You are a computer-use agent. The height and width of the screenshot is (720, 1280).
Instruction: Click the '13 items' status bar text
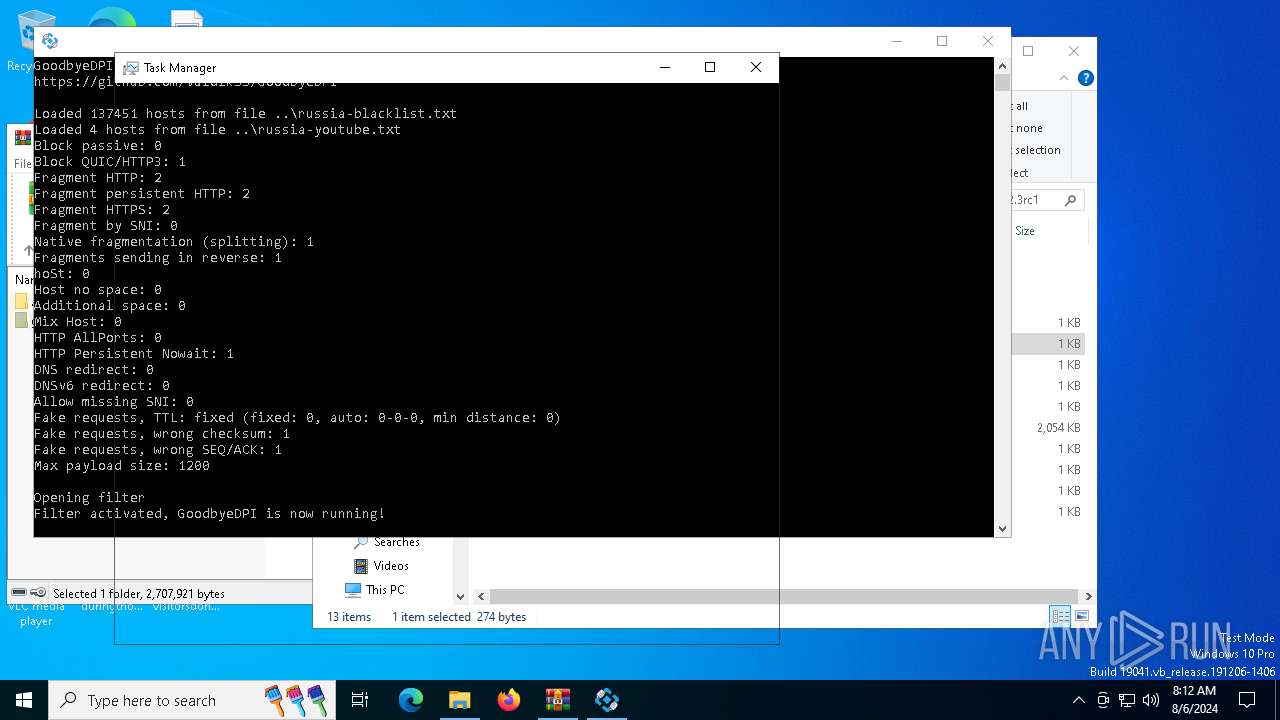tap(349, 617)
